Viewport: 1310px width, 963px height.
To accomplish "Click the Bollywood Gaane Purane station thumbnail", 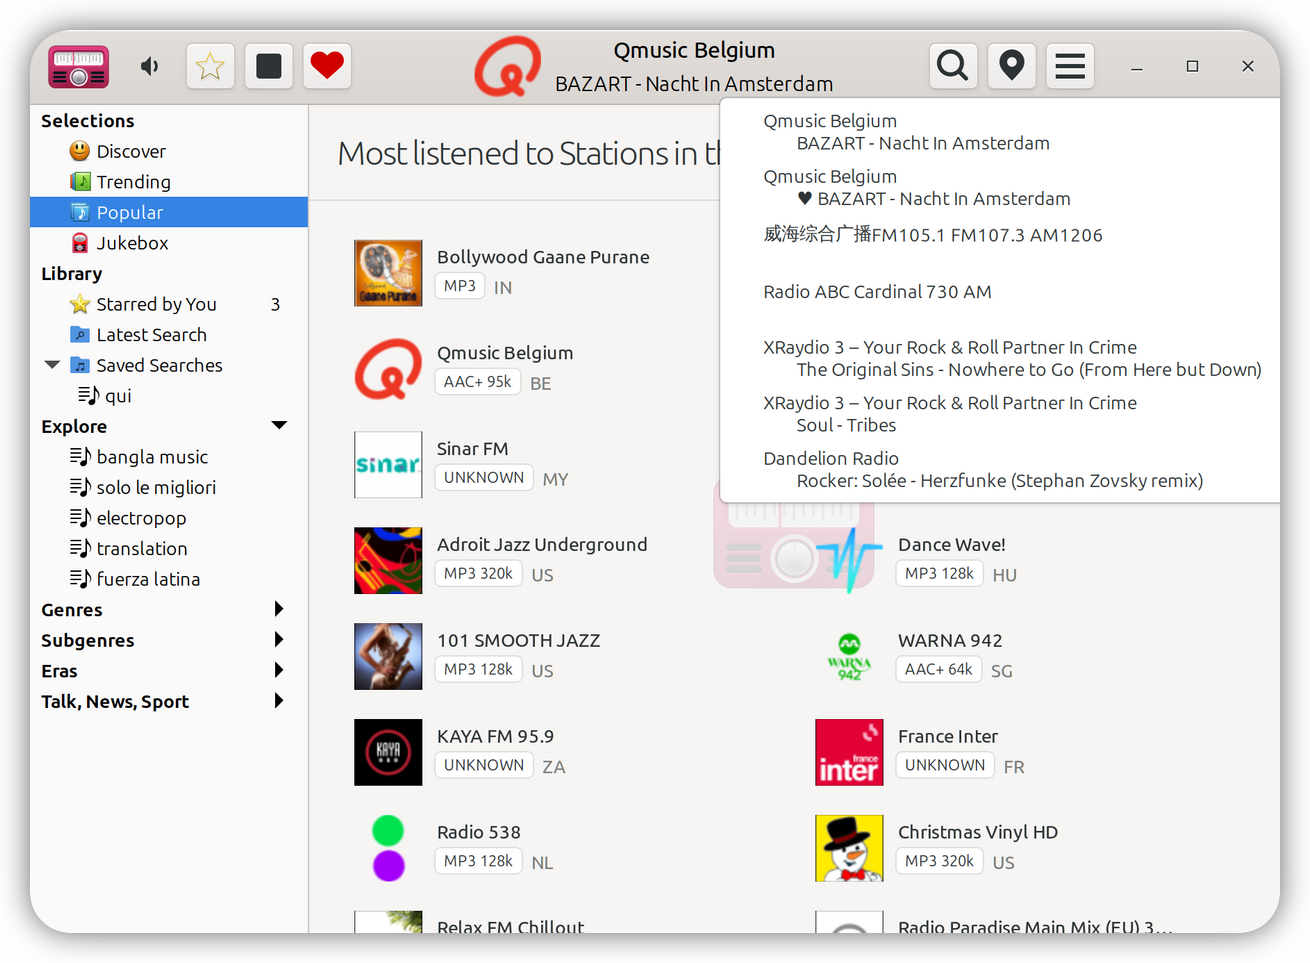I will (x=388, y=273).
